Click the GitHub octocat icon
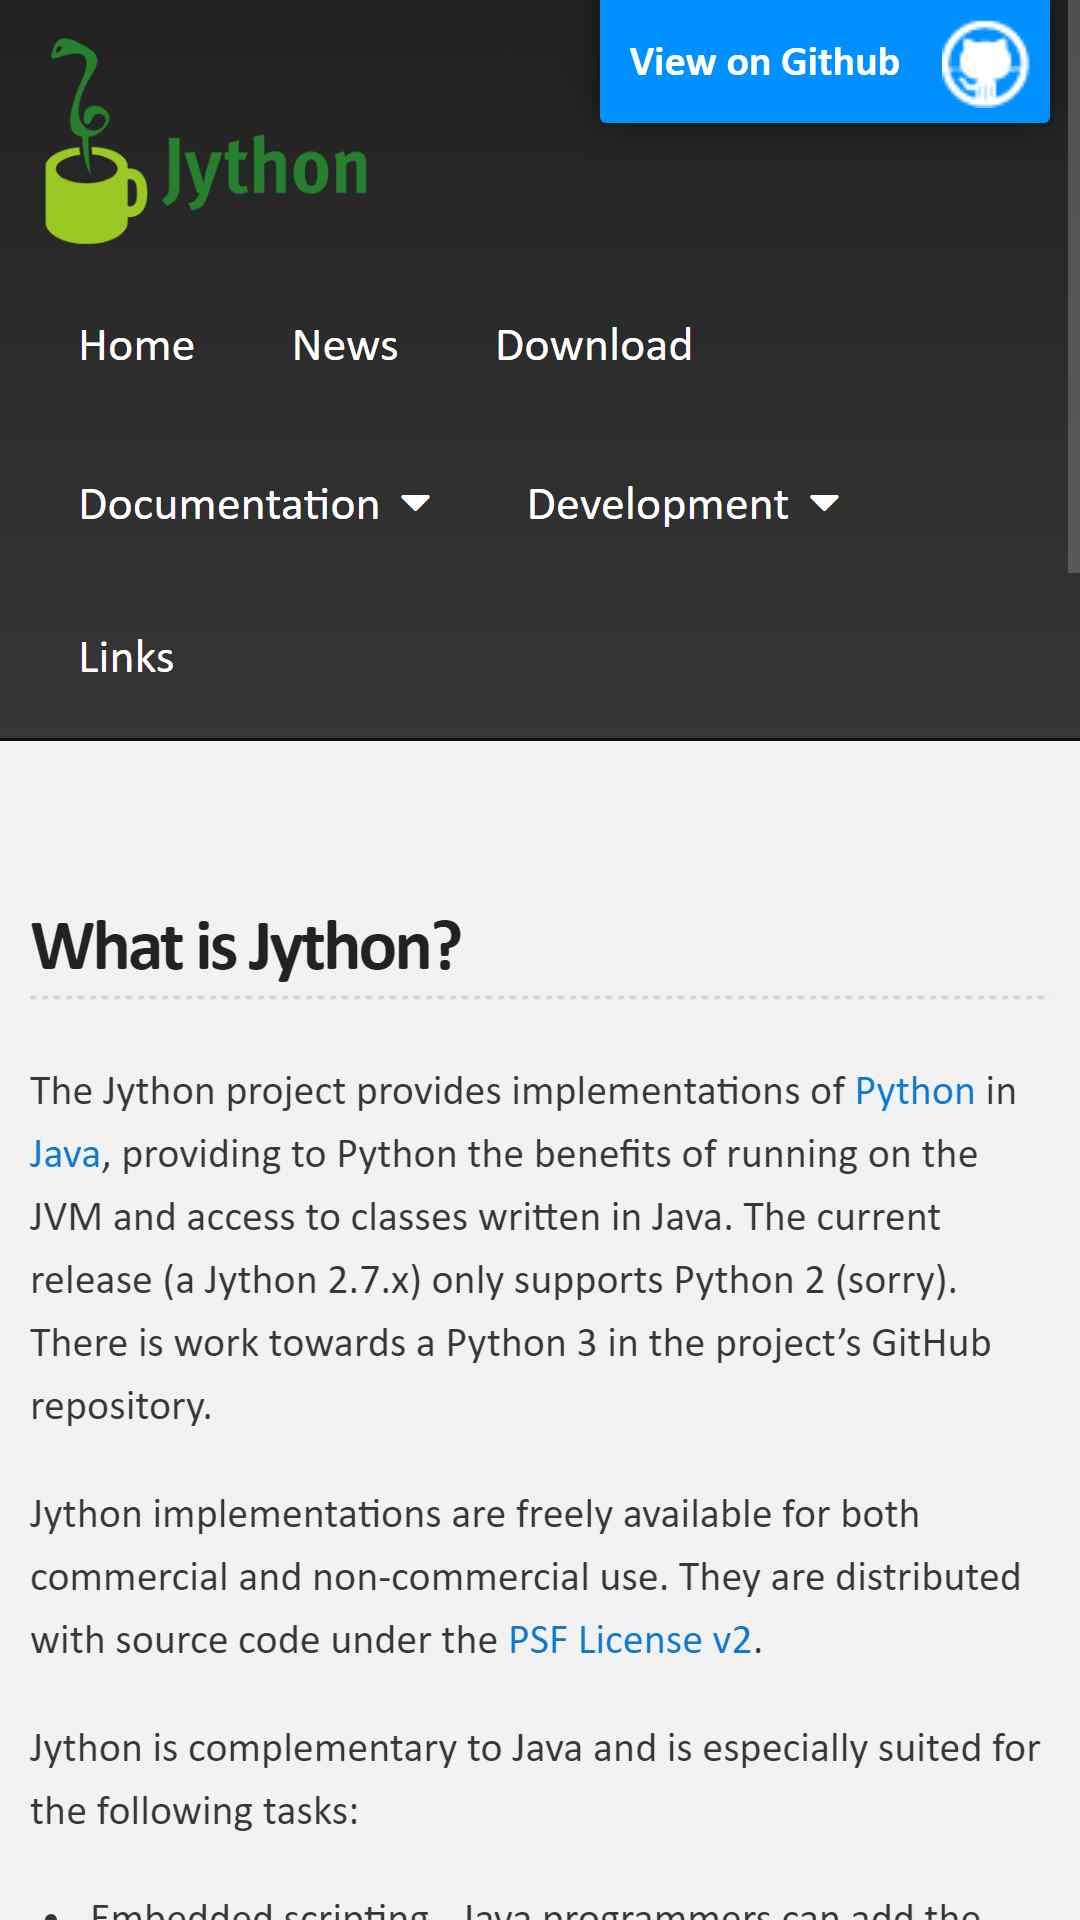The image size is (1080, 1920). (984, 63)
